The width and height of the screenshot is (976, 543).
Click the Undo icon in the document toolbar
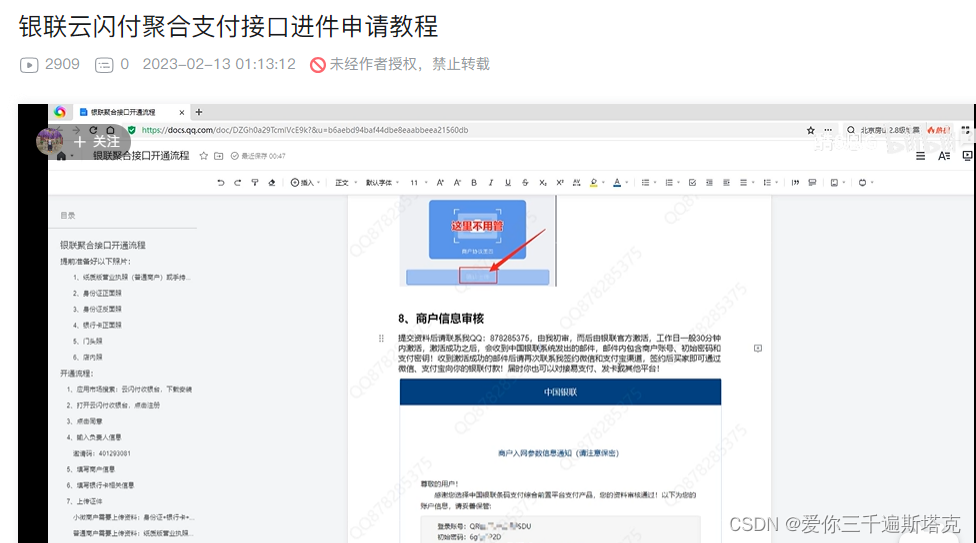coord(220,182)
